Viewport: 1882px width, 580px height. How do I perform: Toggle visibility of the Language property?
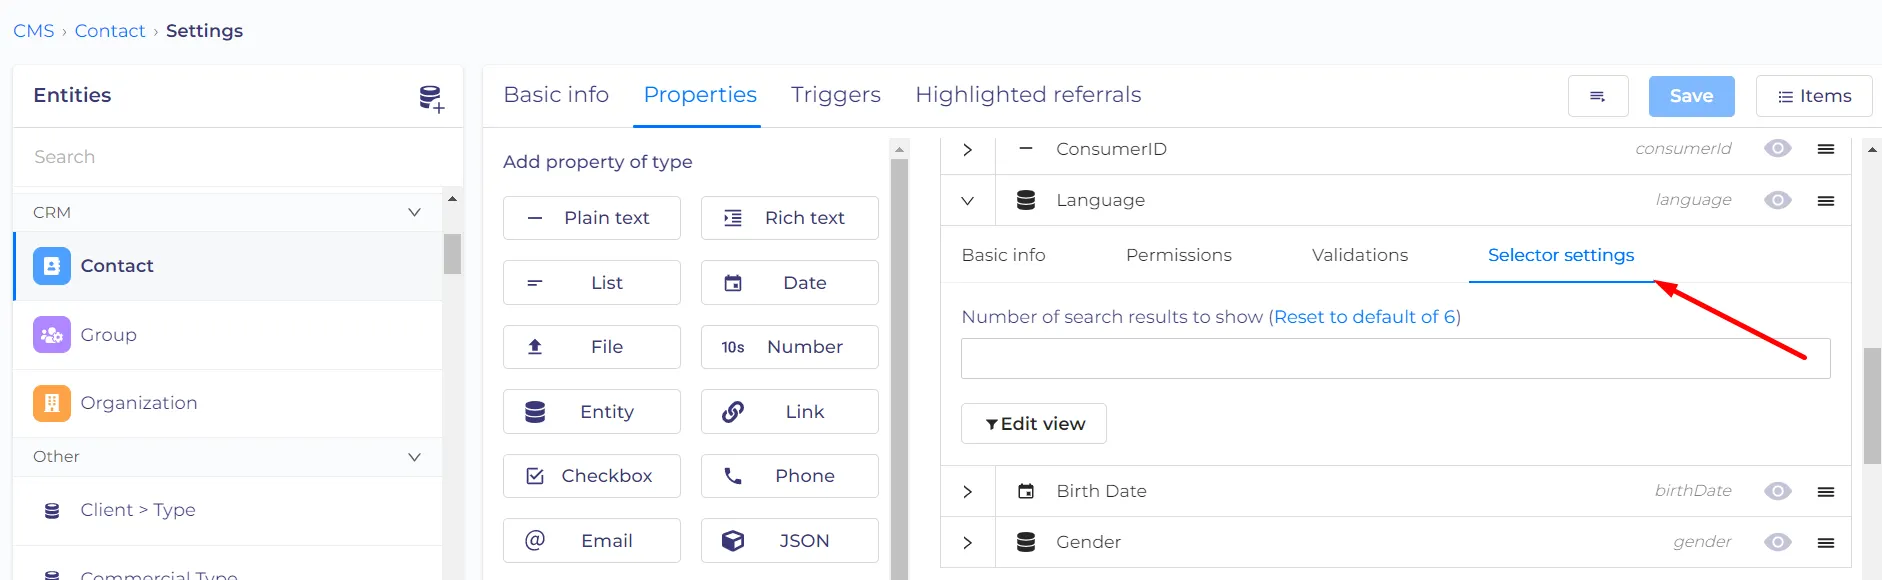[1778, 200]
